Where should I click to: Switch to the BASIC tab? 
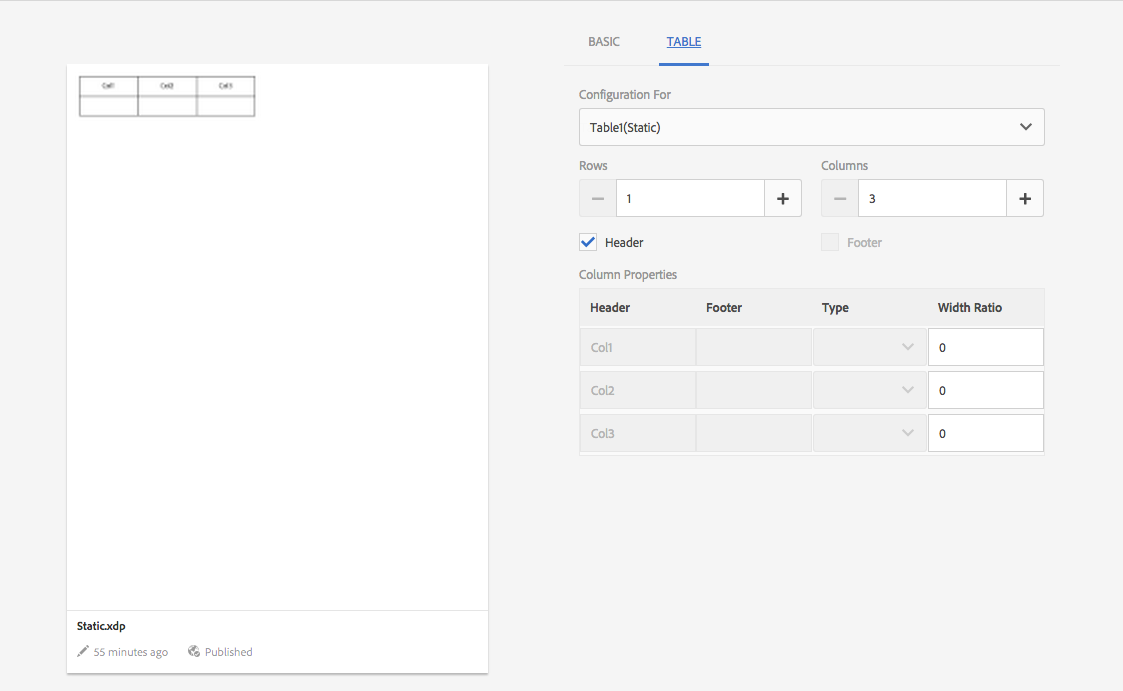(604, 42)
